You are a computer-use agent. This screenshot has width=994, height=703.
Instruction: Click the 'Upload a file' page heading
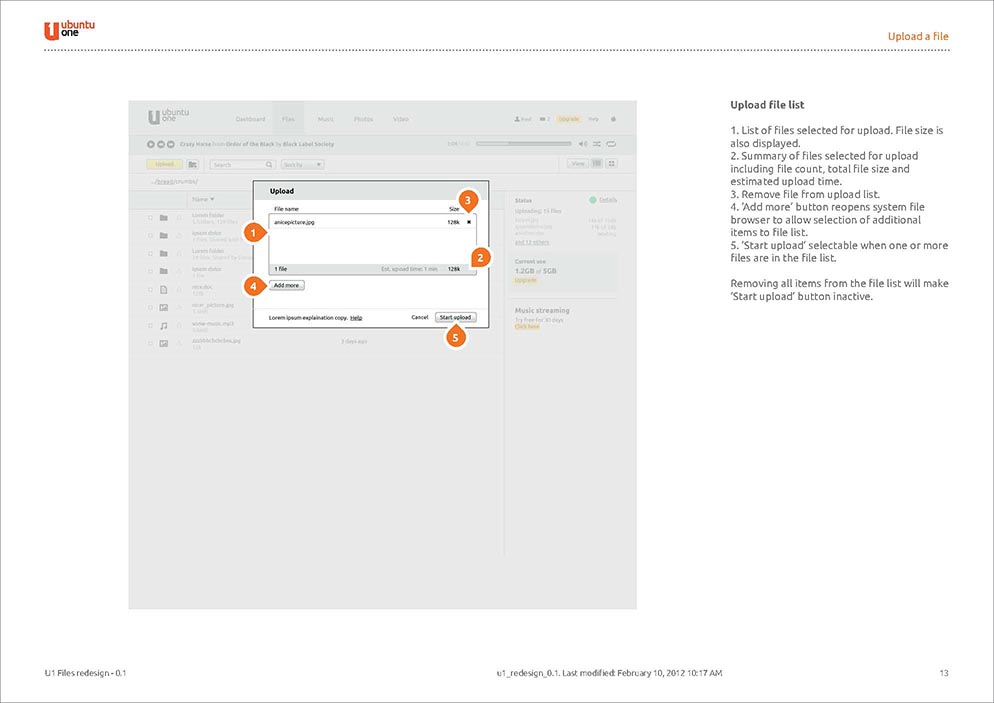[x=918, y=36]
